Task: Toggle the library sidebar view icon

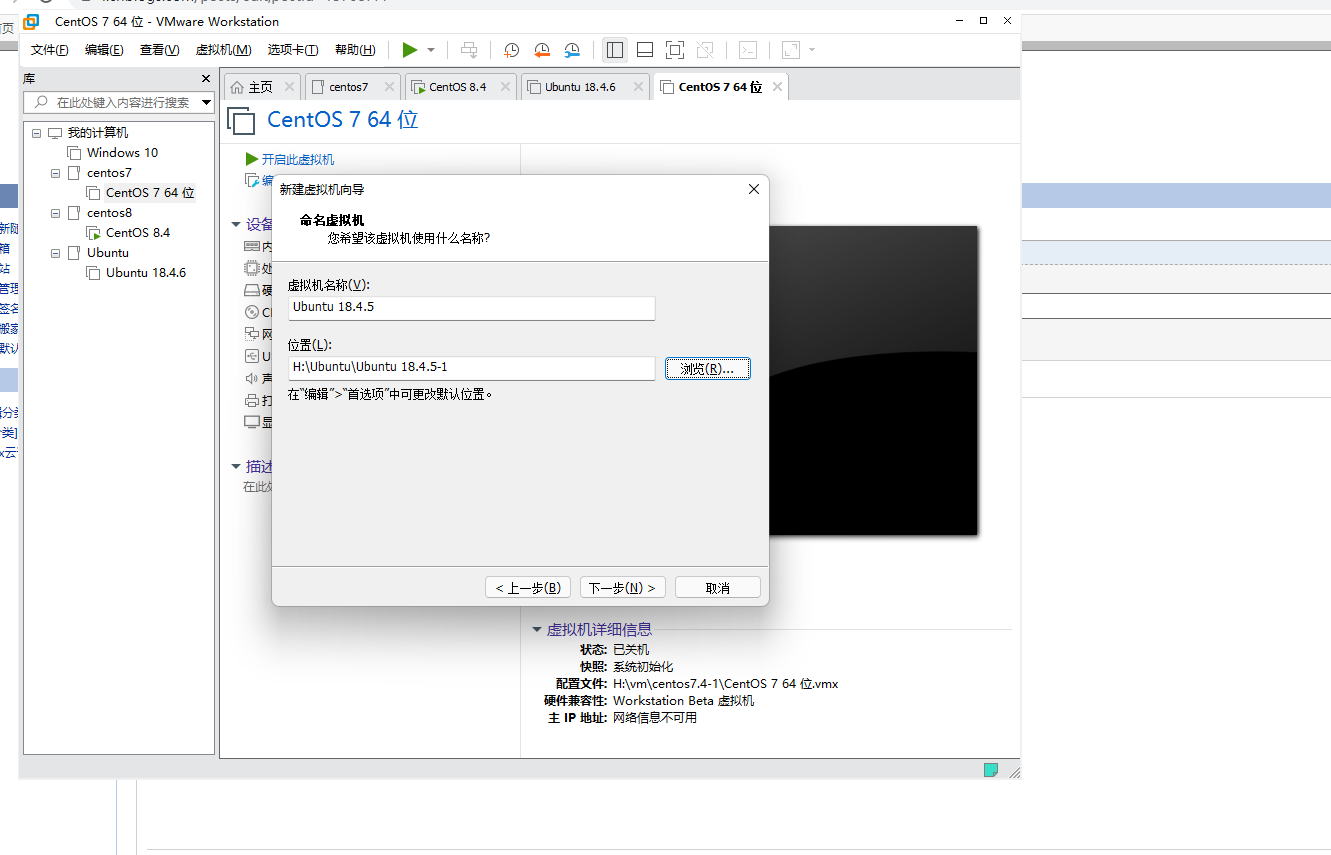Action: (615, 50)
